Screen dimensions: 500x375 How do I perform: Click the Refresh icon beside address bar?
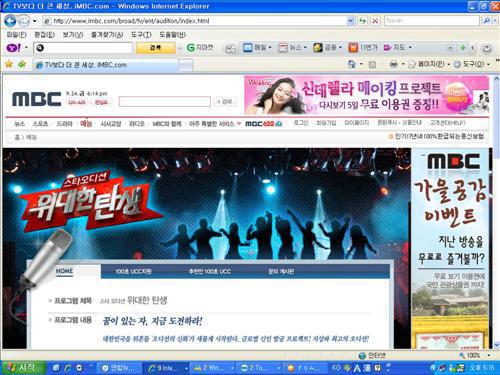pos(362,21)
